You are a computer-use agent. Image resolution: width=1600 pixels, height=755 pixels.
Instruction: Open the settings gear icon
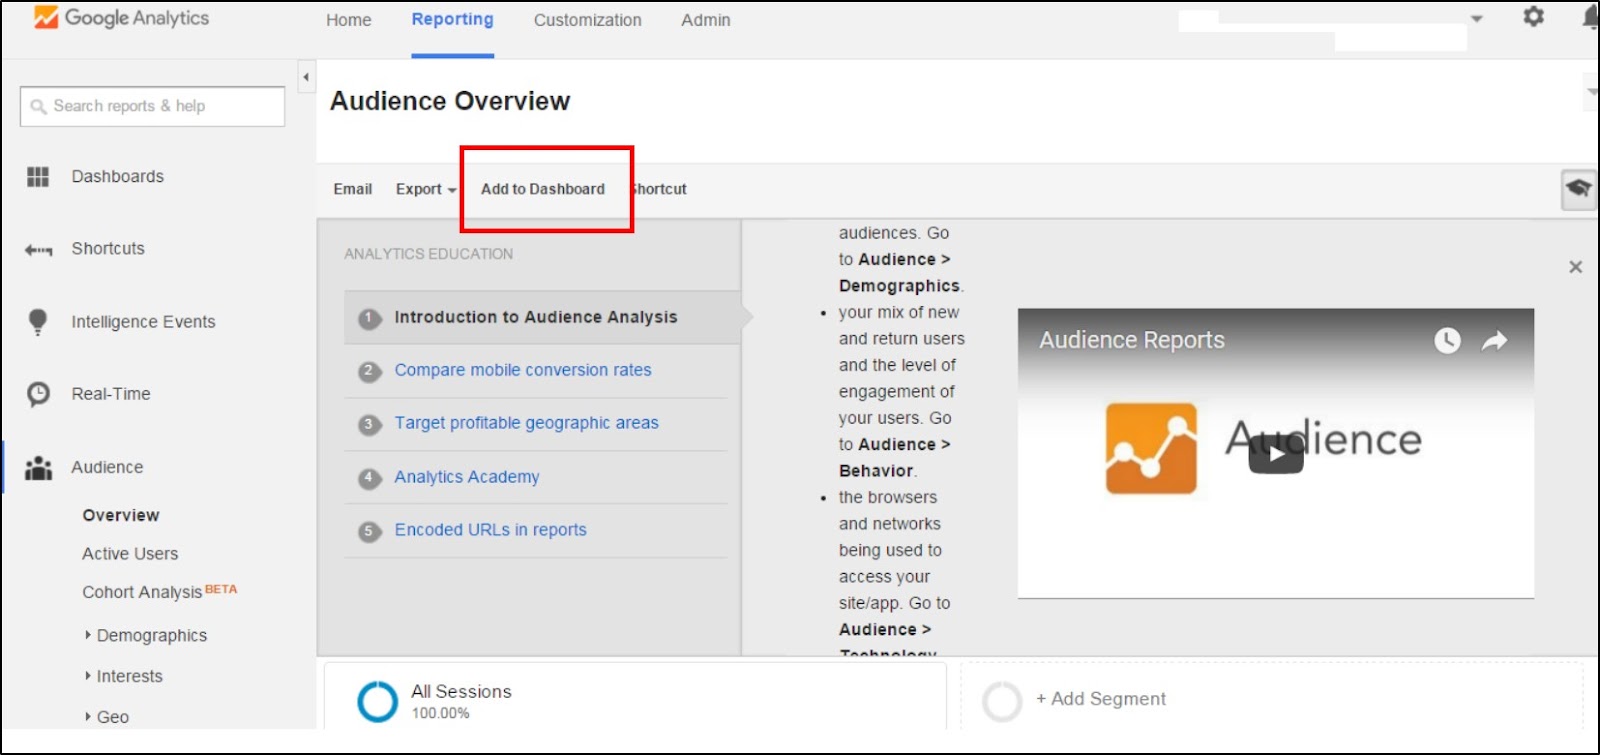point(1533,17)
